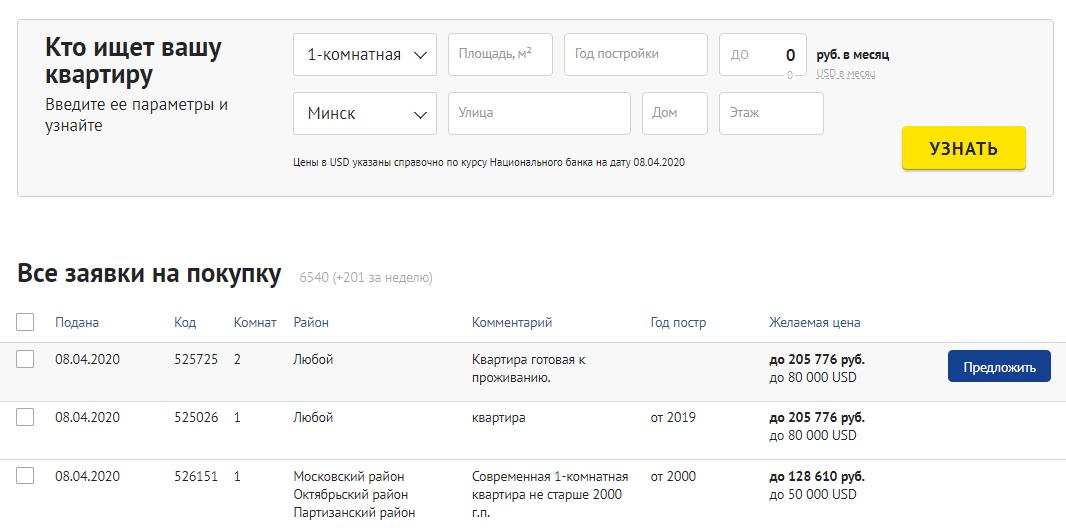
Task: Sort the table by Код column
Action: pos(185,322)
